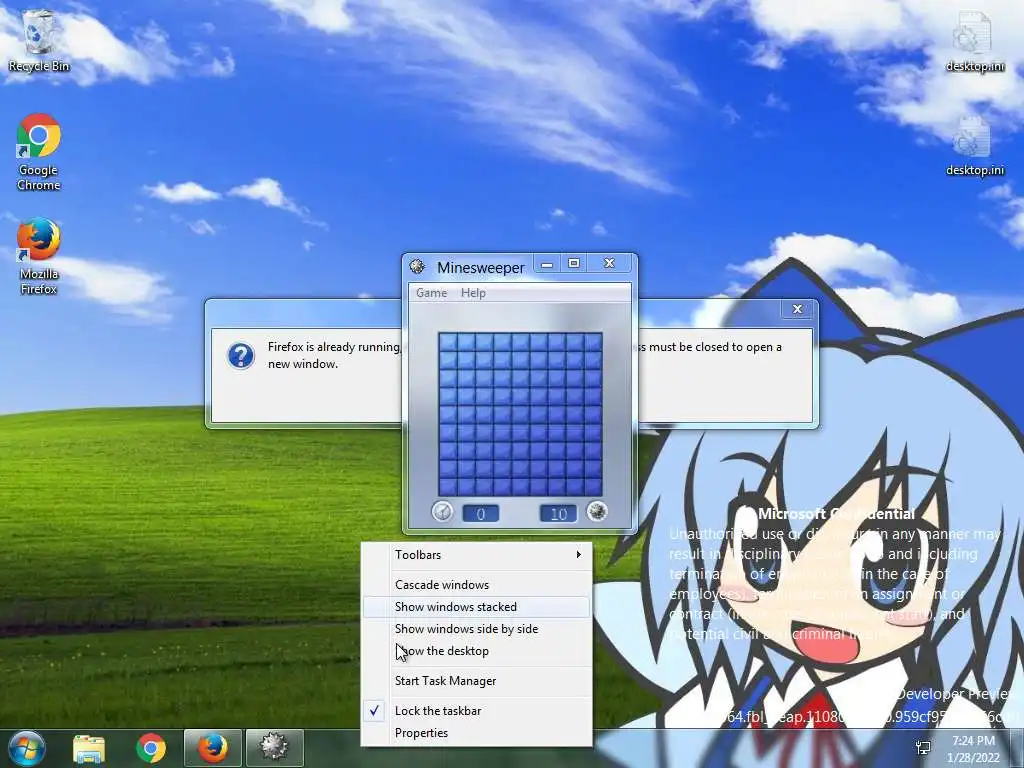Click the Minesweeper title bar mine icon
The height and width of the screenshot is (768, 1024).
[x=417, y=266]
